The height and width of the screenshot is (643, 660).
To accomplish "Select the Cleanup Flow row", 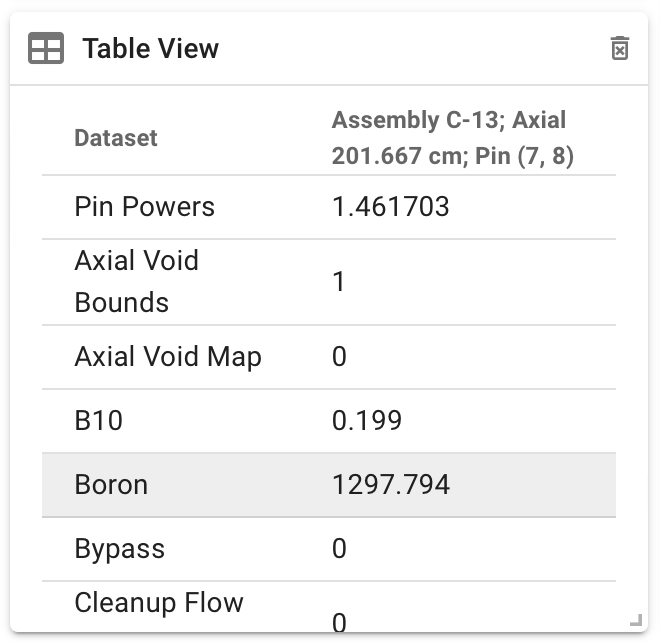I will pos(329,606).
